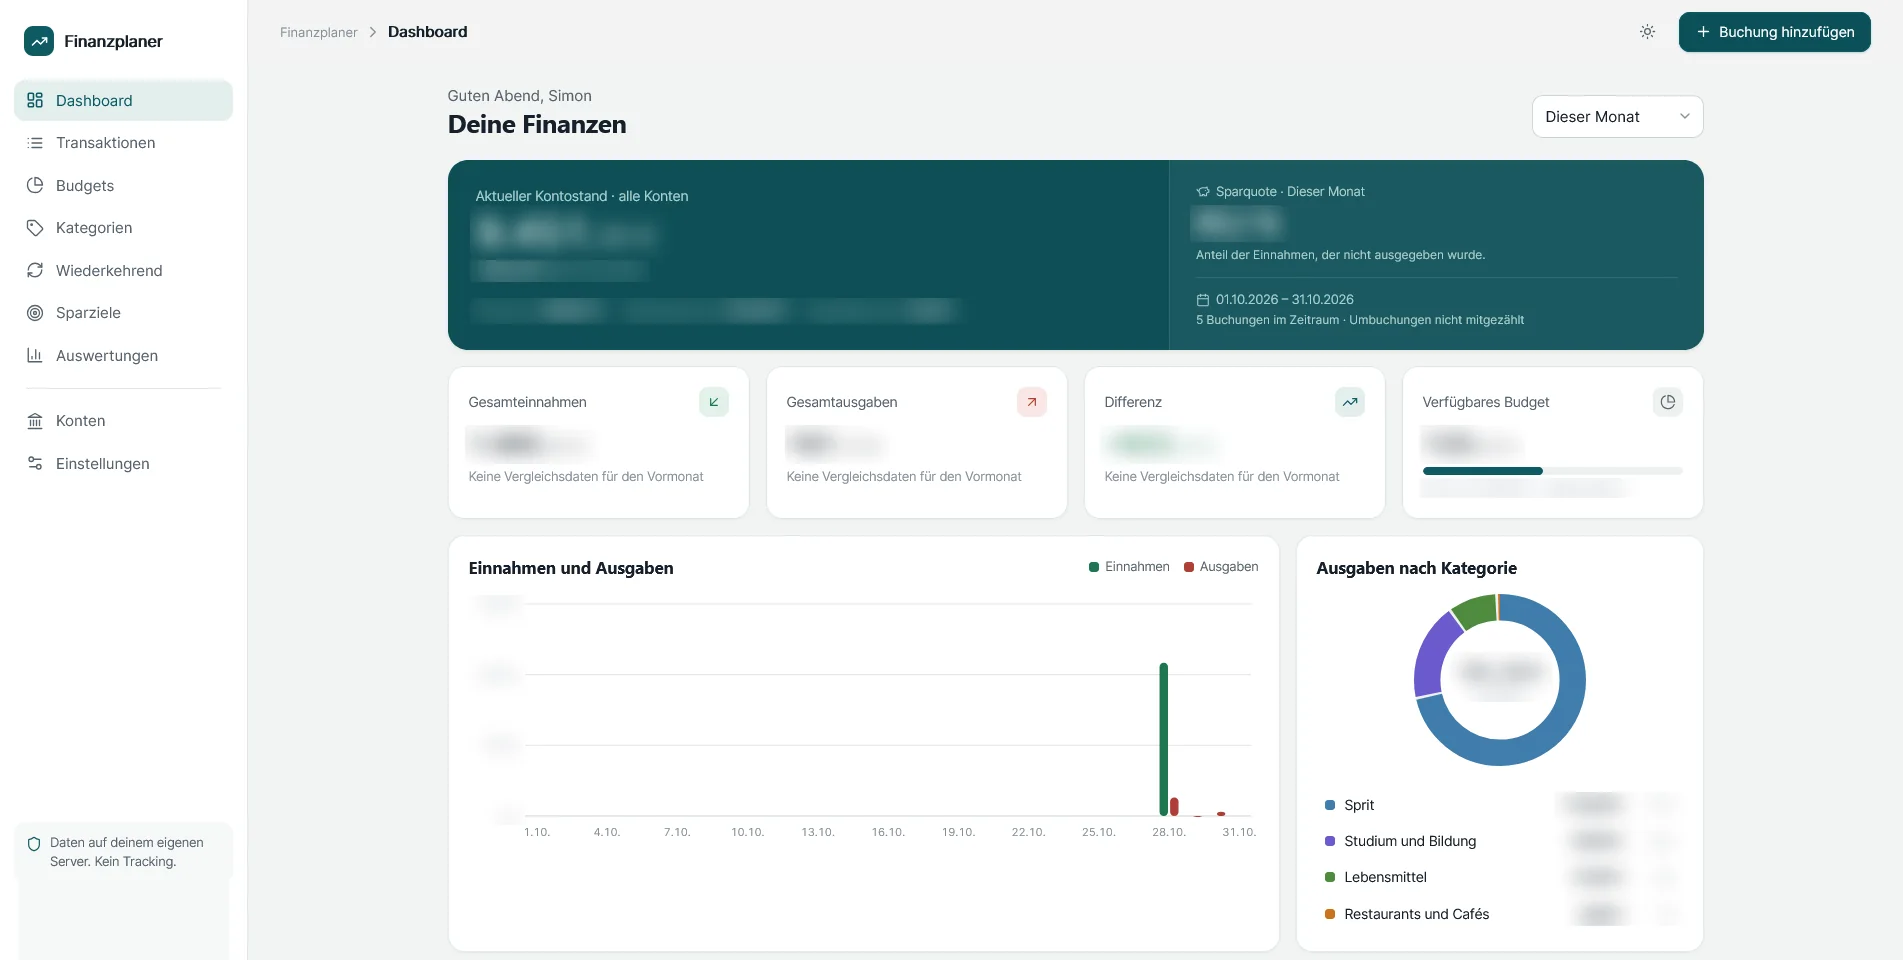Viewport: 1903px width, 960px height.
Task: Click the Differenz trend icon
Action: [x=1350, y=402]
